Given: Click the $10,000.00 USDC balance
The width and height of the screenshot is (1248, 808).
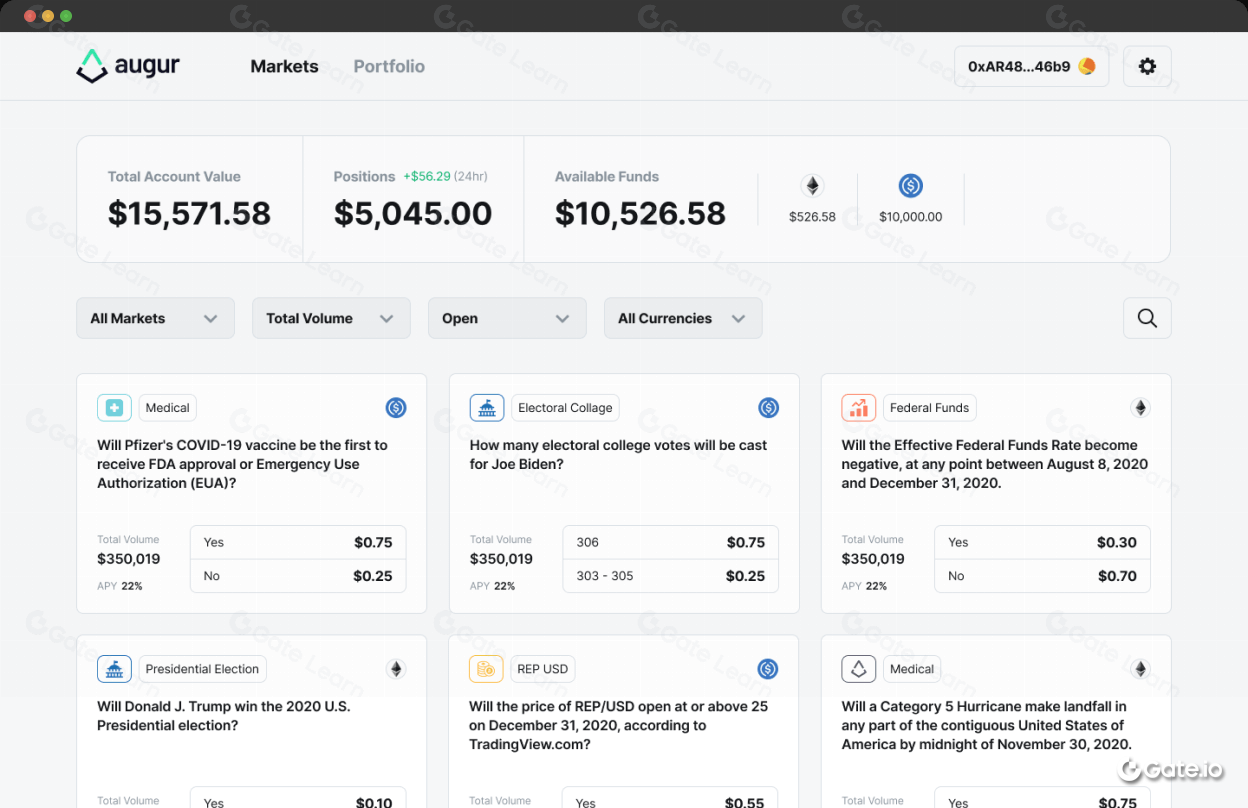Looking at the screenshot, I should pos(911,217).
